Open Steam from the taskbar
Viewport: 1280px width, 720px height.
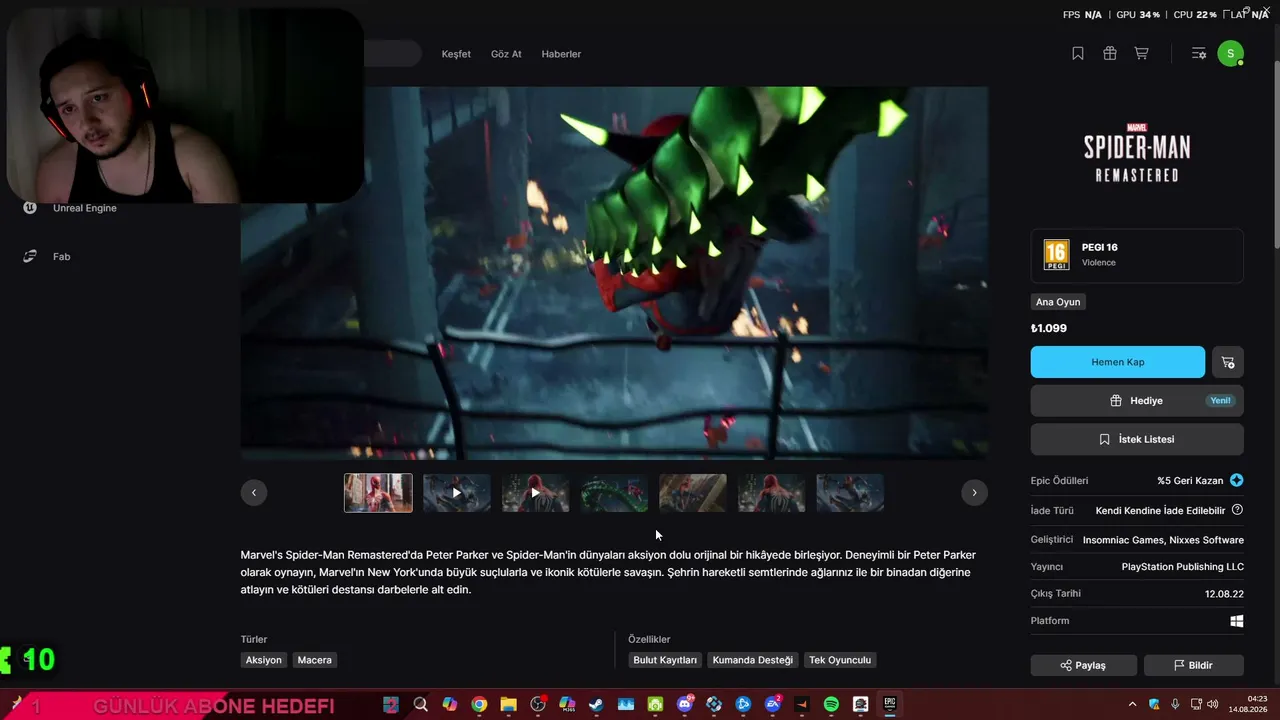pos(596,705)
